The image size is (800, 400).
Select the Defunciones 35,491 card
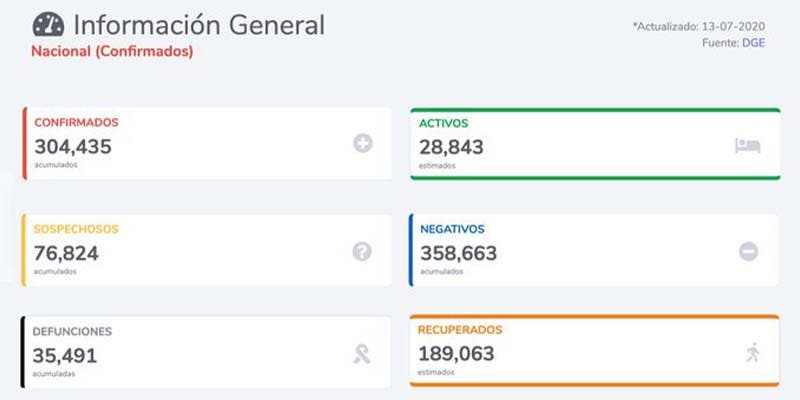(206, 352)
